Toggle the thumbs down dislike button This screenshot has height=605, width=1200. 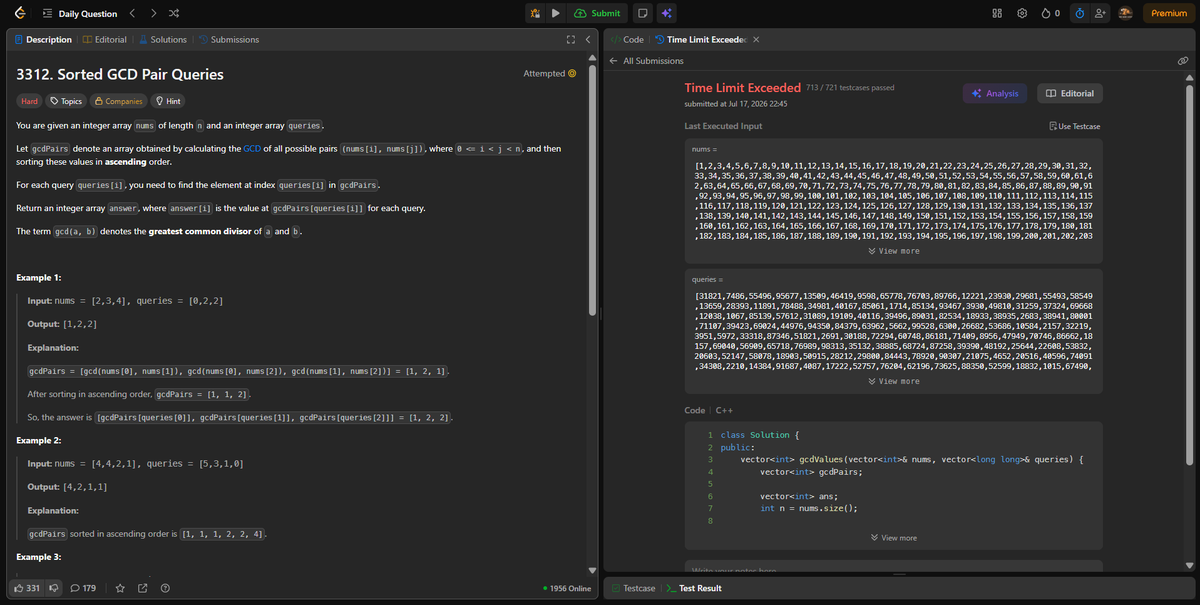click(x=55, y=588)
